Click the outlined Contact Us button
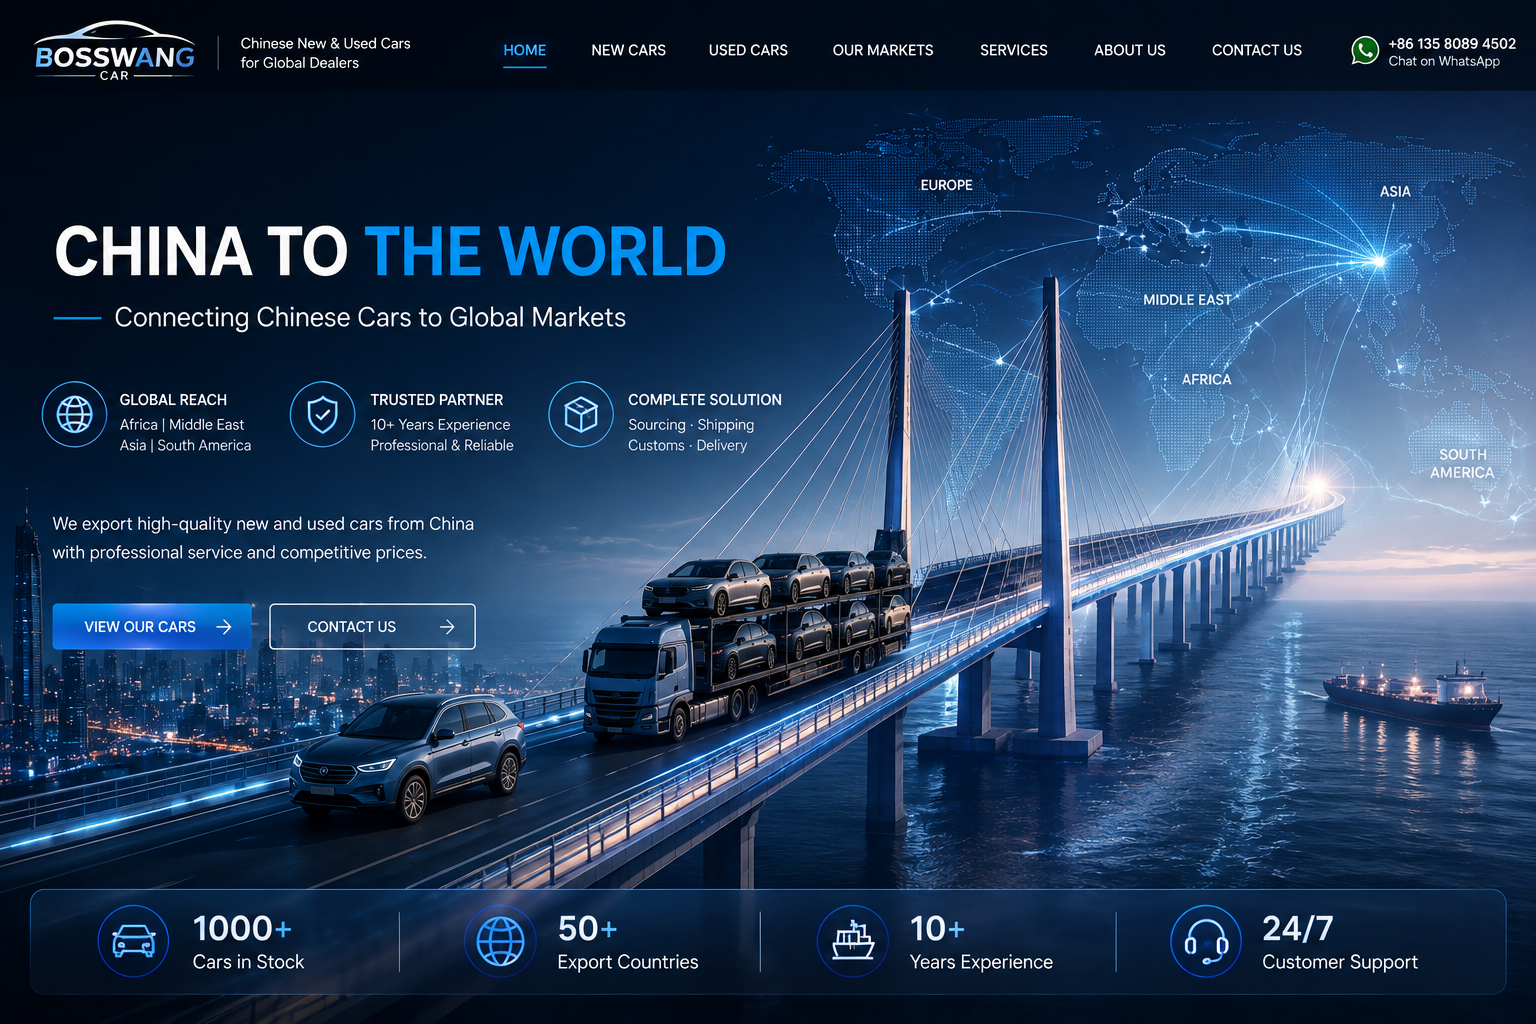The height and width of the screenshot is (1024, 1536). (372, 627)
